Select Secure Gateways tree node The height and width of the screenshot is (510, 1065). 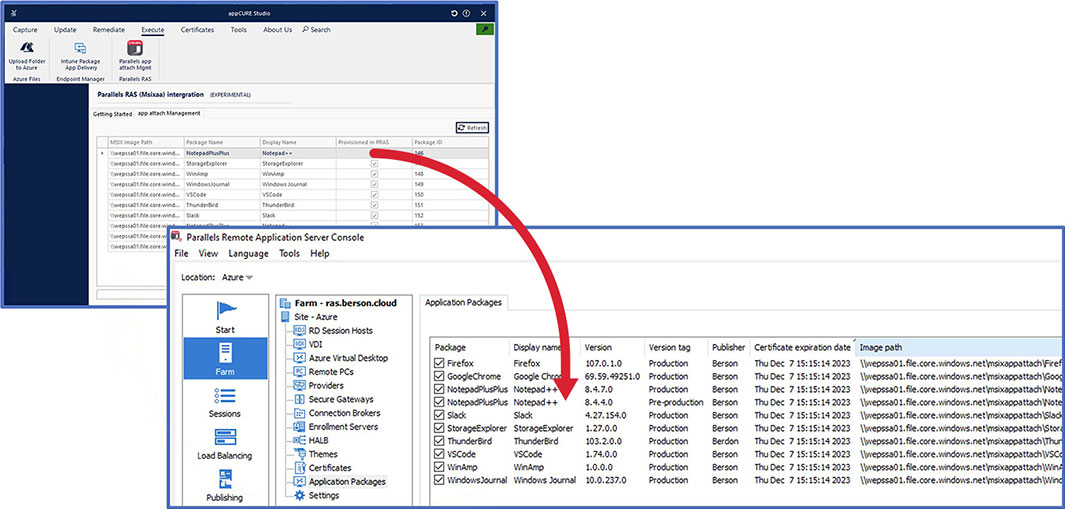tap(333, 399)
